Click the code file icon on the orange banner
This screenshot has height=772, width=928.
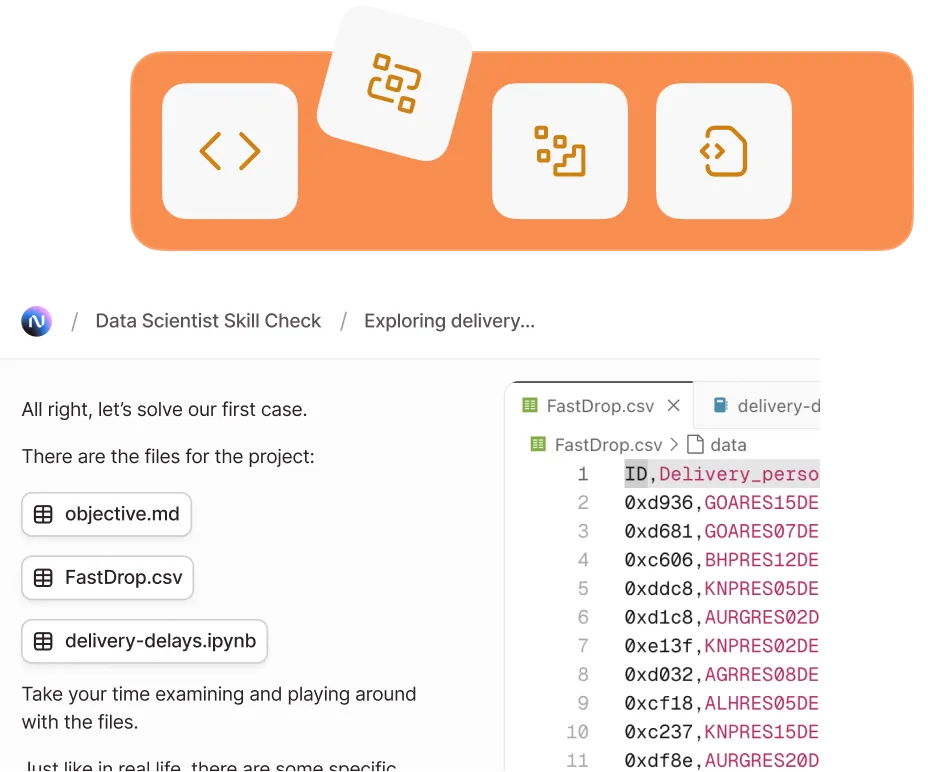click(x=723, y=151)
